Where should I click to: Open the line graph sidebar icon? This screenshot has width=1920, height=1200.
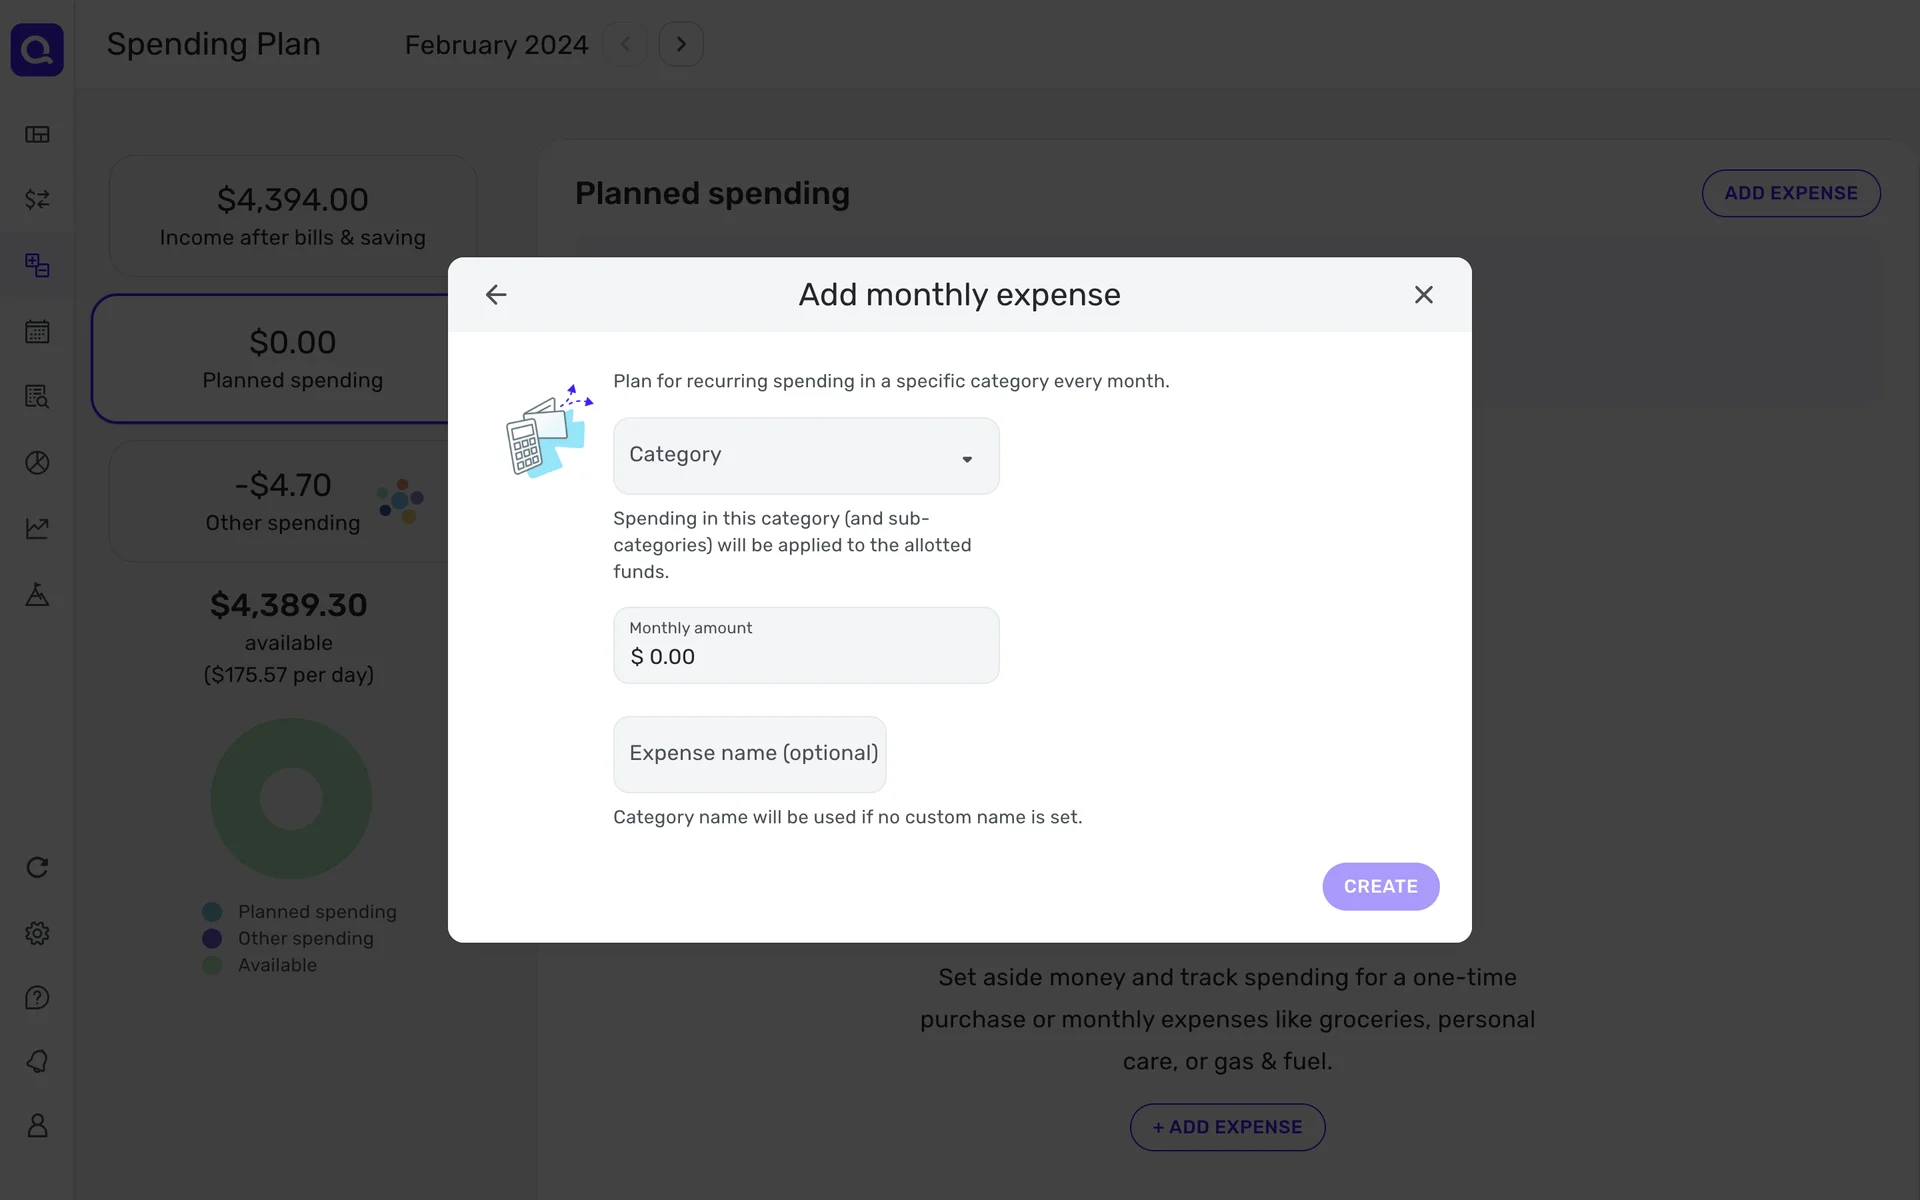click(x=37, y=528)
